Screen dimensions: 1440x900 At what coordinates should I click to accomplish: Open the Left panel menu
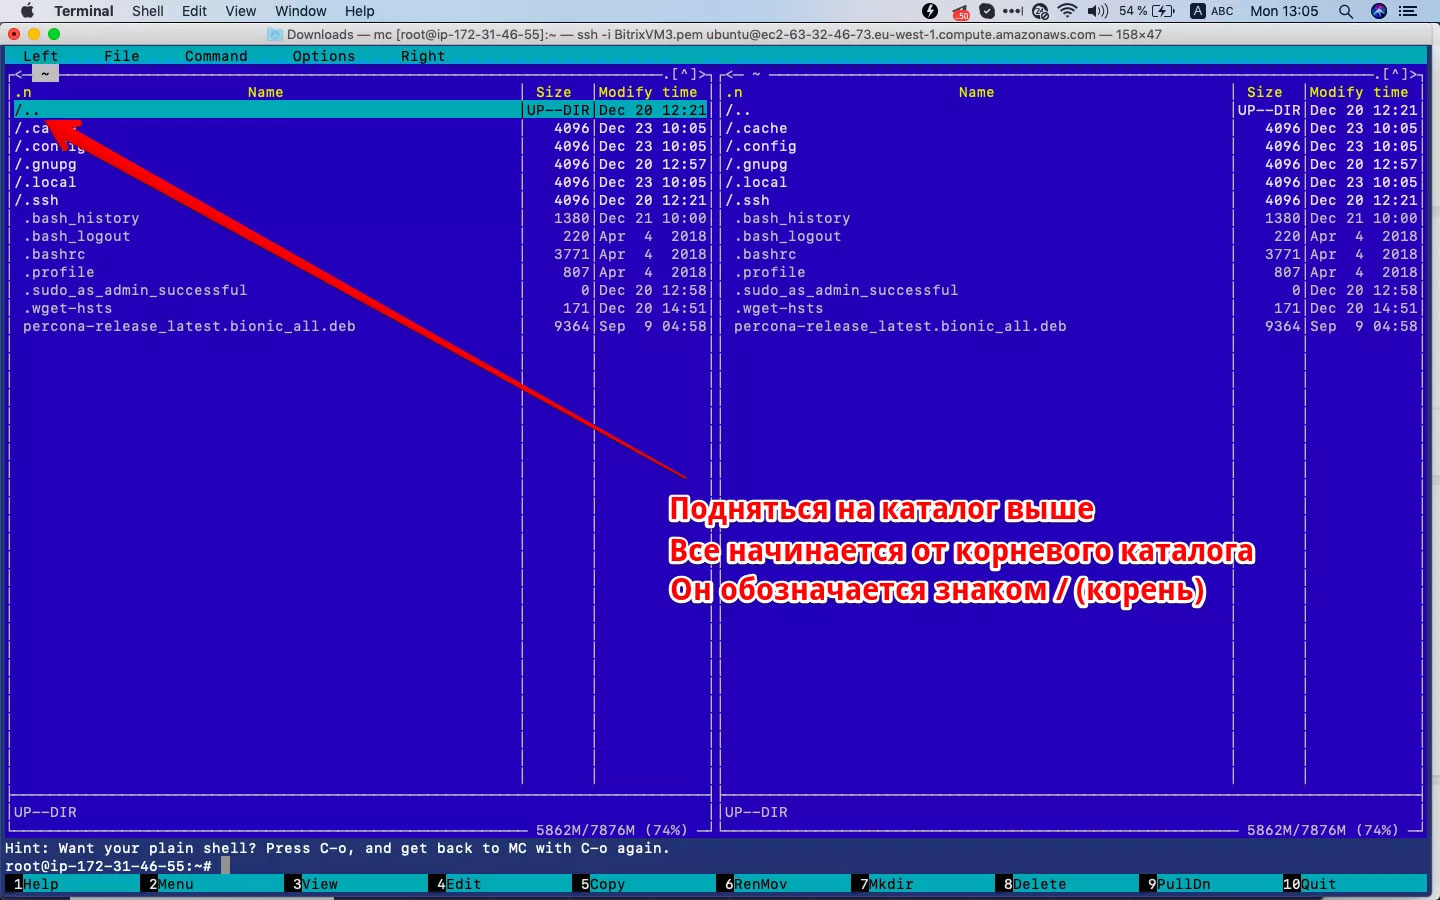click(x=40, y=56)
